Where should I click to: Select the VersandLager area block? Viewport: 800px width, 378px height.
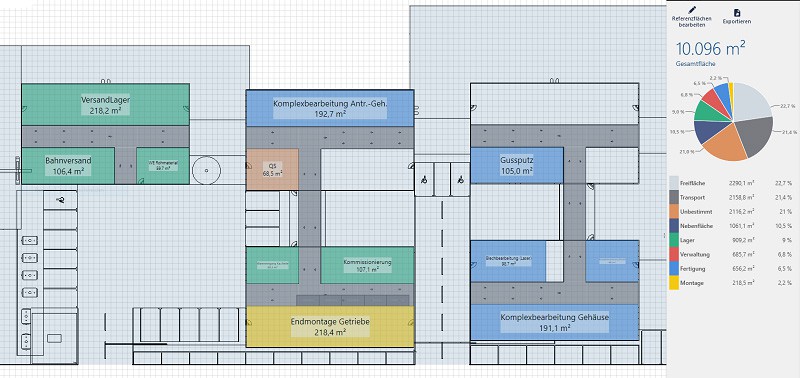pyautogui.click(x=105, y=105)
